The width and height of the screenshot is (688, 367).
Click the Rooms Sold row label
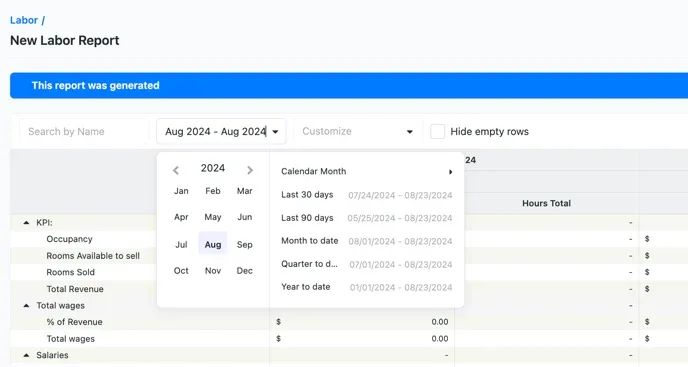point(71,272)
